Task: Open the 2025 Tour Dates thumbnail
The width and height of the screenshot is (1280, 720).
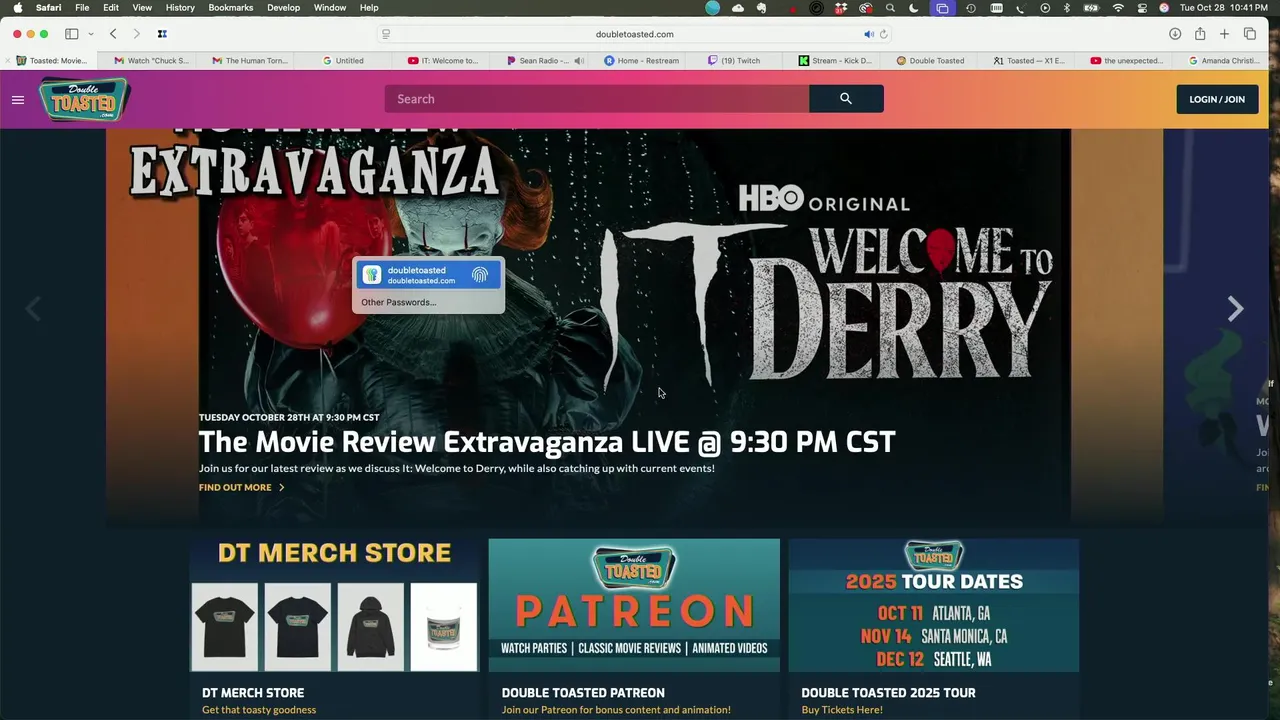Action: [x=934, y=605]
